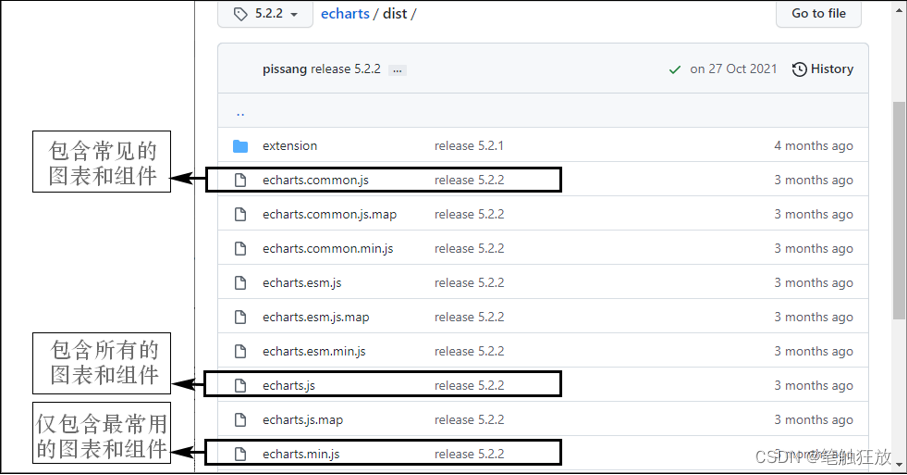Open release 5.2.2 commit of echarts.common.js.map
Viewport: 907px width, 475px height.
tap(469, 214)
